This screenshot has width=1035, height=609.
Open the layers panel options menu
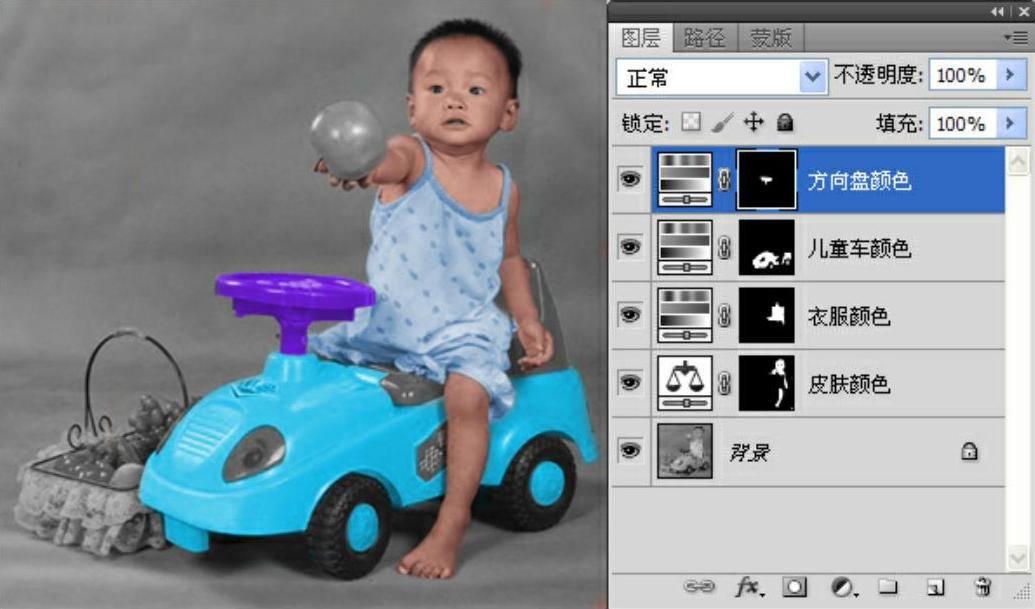tap(1017, 38)
